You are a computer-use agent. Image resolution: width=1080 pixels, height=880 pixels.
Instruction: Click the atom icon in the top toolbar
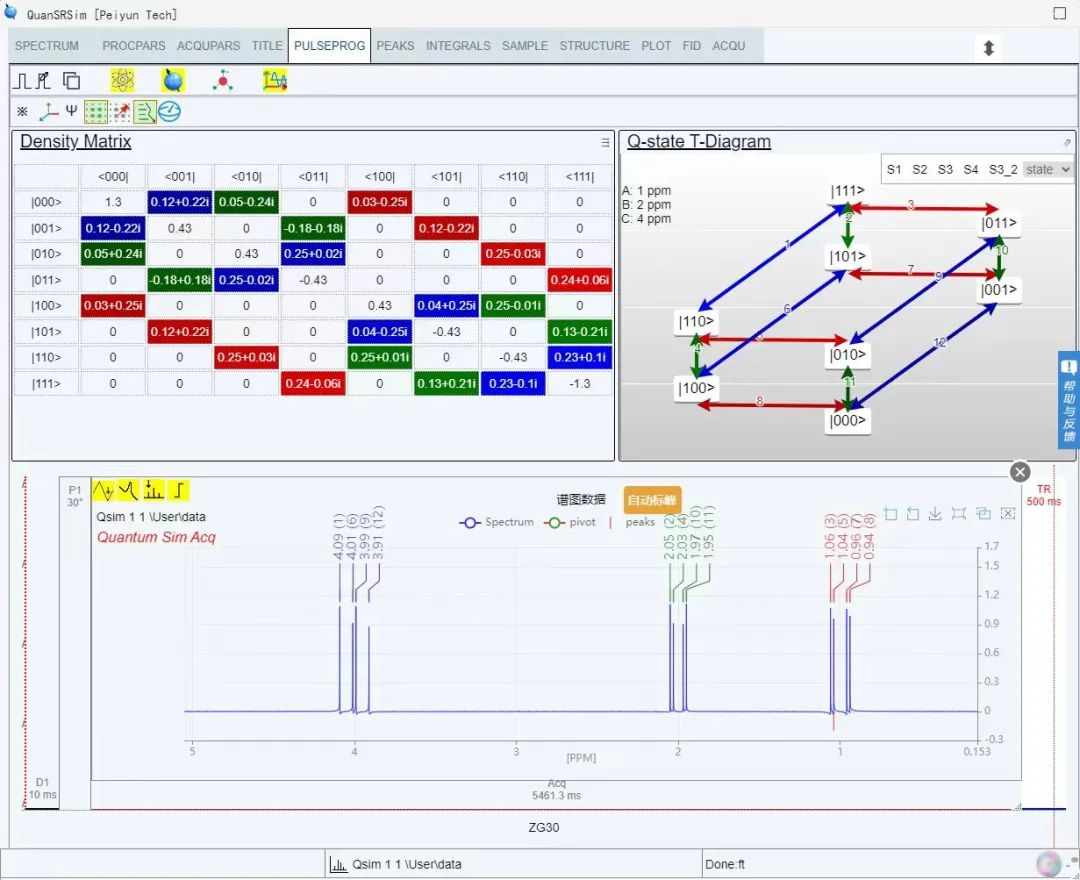[x=122, y=81]
